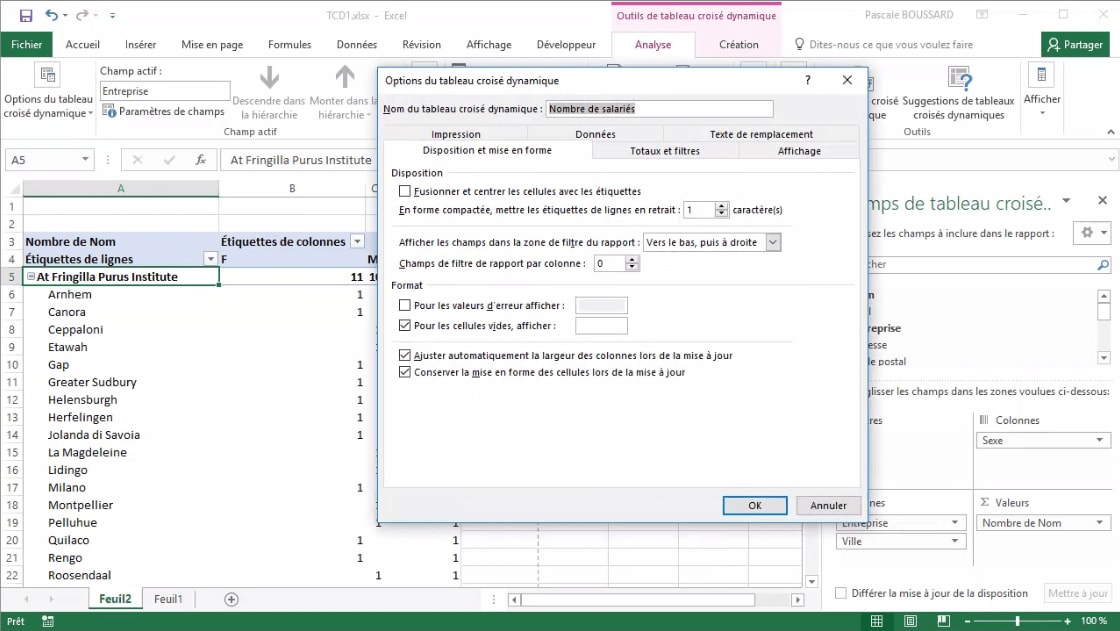Switch to Affichage dialog tab
This screenshot has height=631, width=1120.
coord(799,151)
